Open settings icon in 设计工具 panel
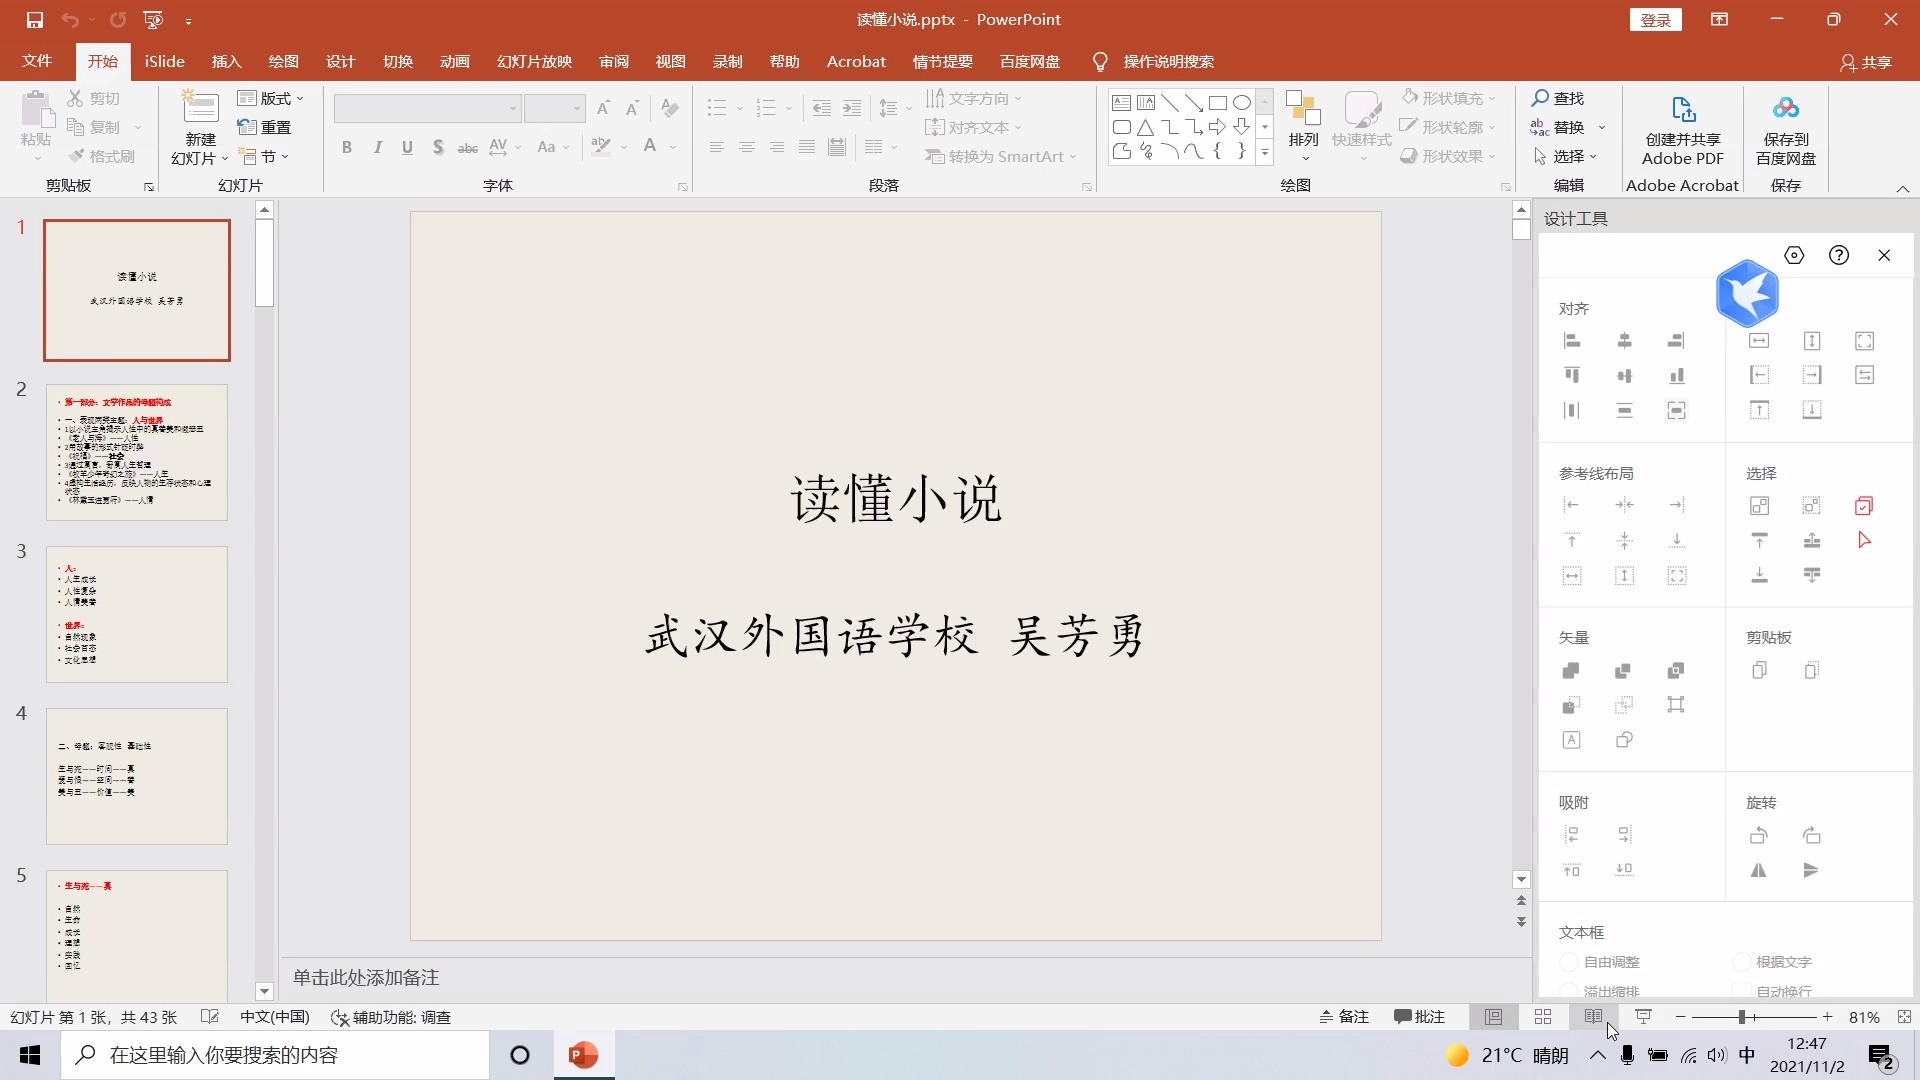1920x1080 pixels. [x=1795, y=255]
